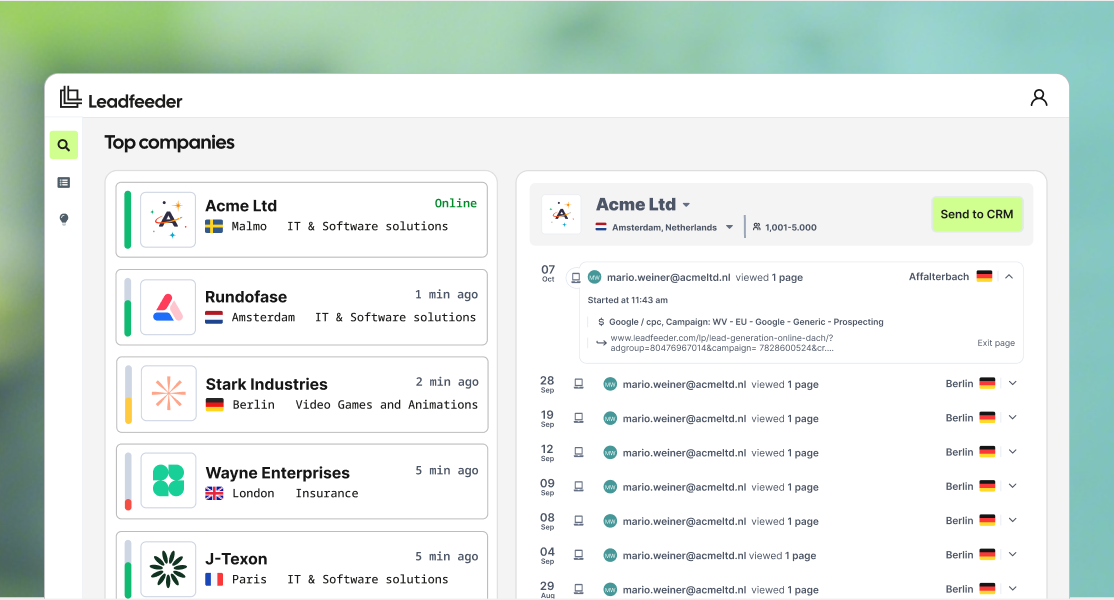The width and height of the screenshot is (1114, 600).
Task: Click mario.weiner email in 07 Oct visit
Action: pos(669,278)
